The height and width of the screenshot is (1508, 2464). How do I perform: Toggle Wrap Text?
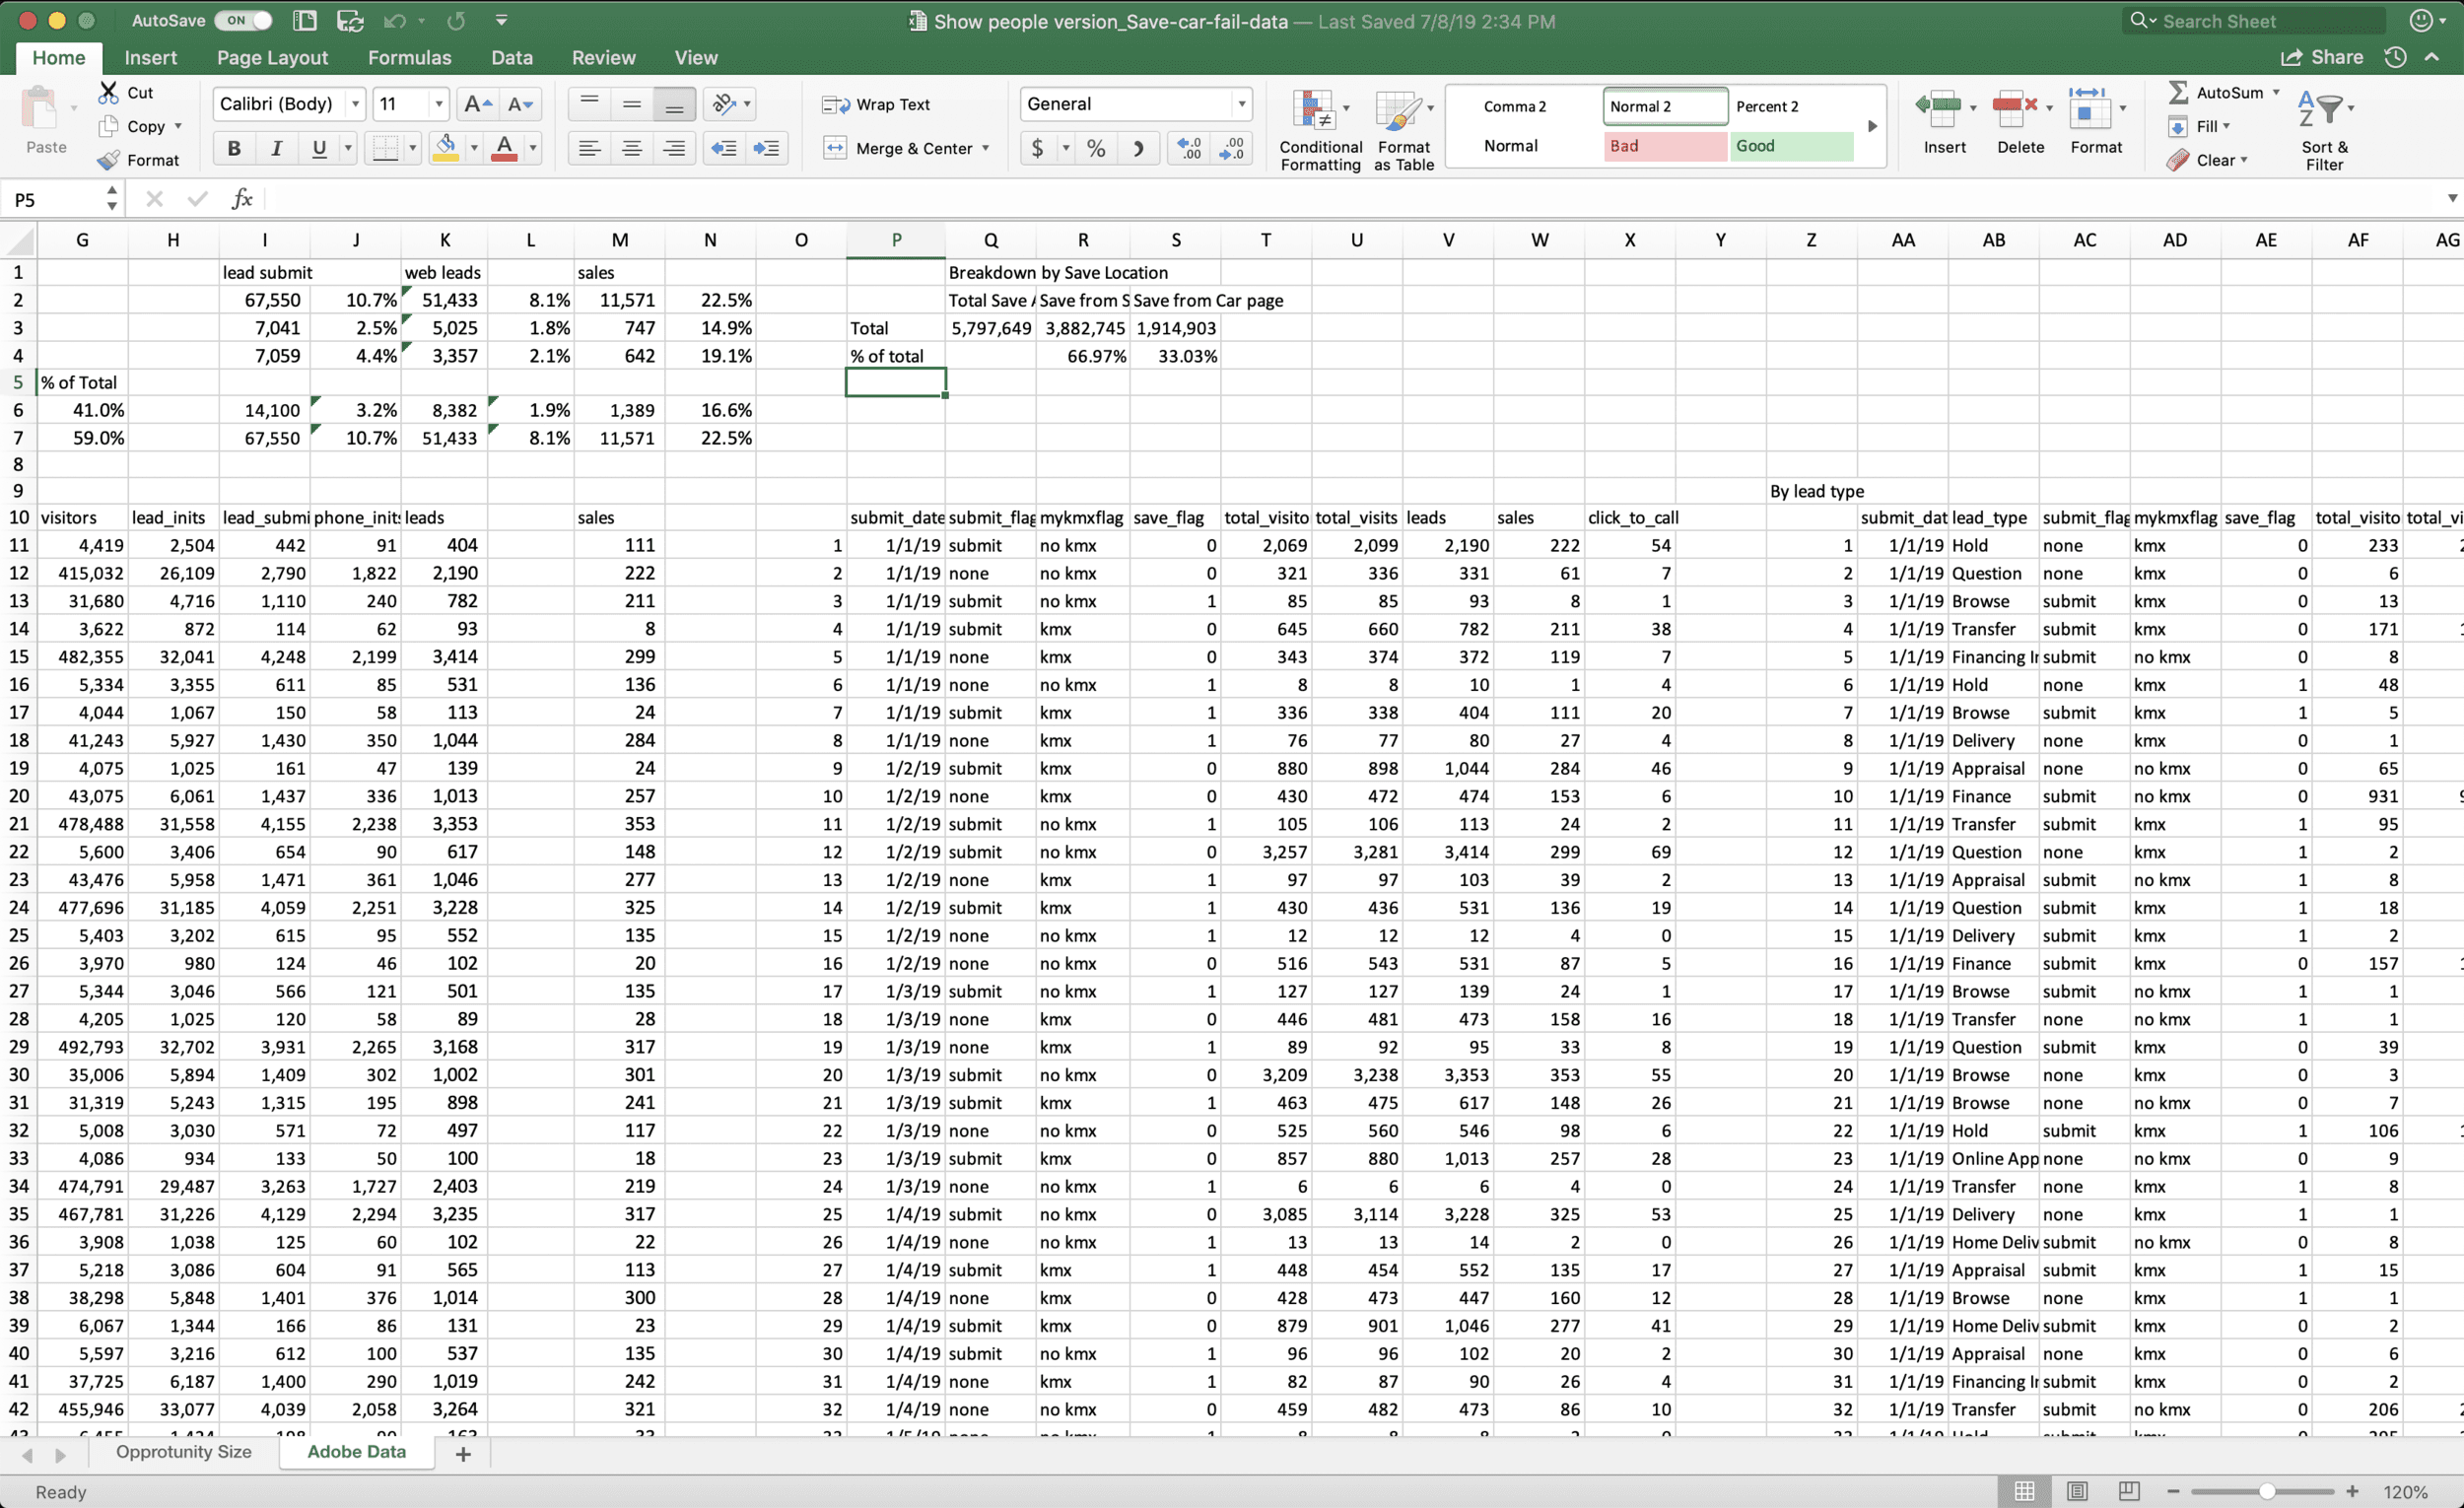(x=876, y=104)
